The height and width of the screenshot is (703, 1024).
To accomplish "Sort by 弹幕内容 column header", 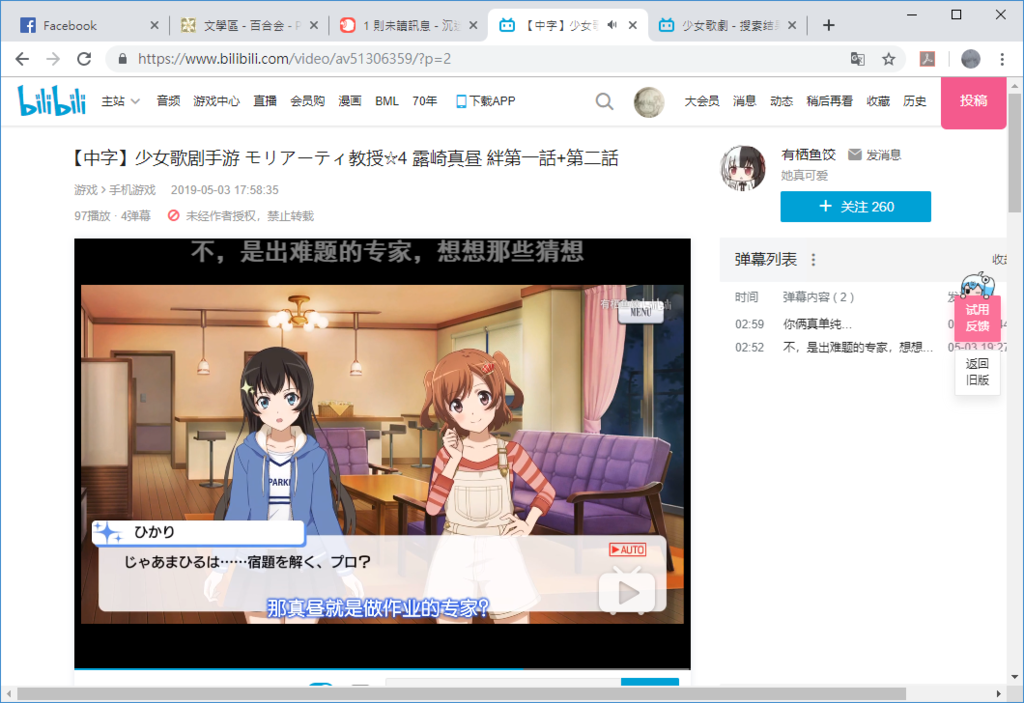I will pyautogui.click(x=818, y=297).
